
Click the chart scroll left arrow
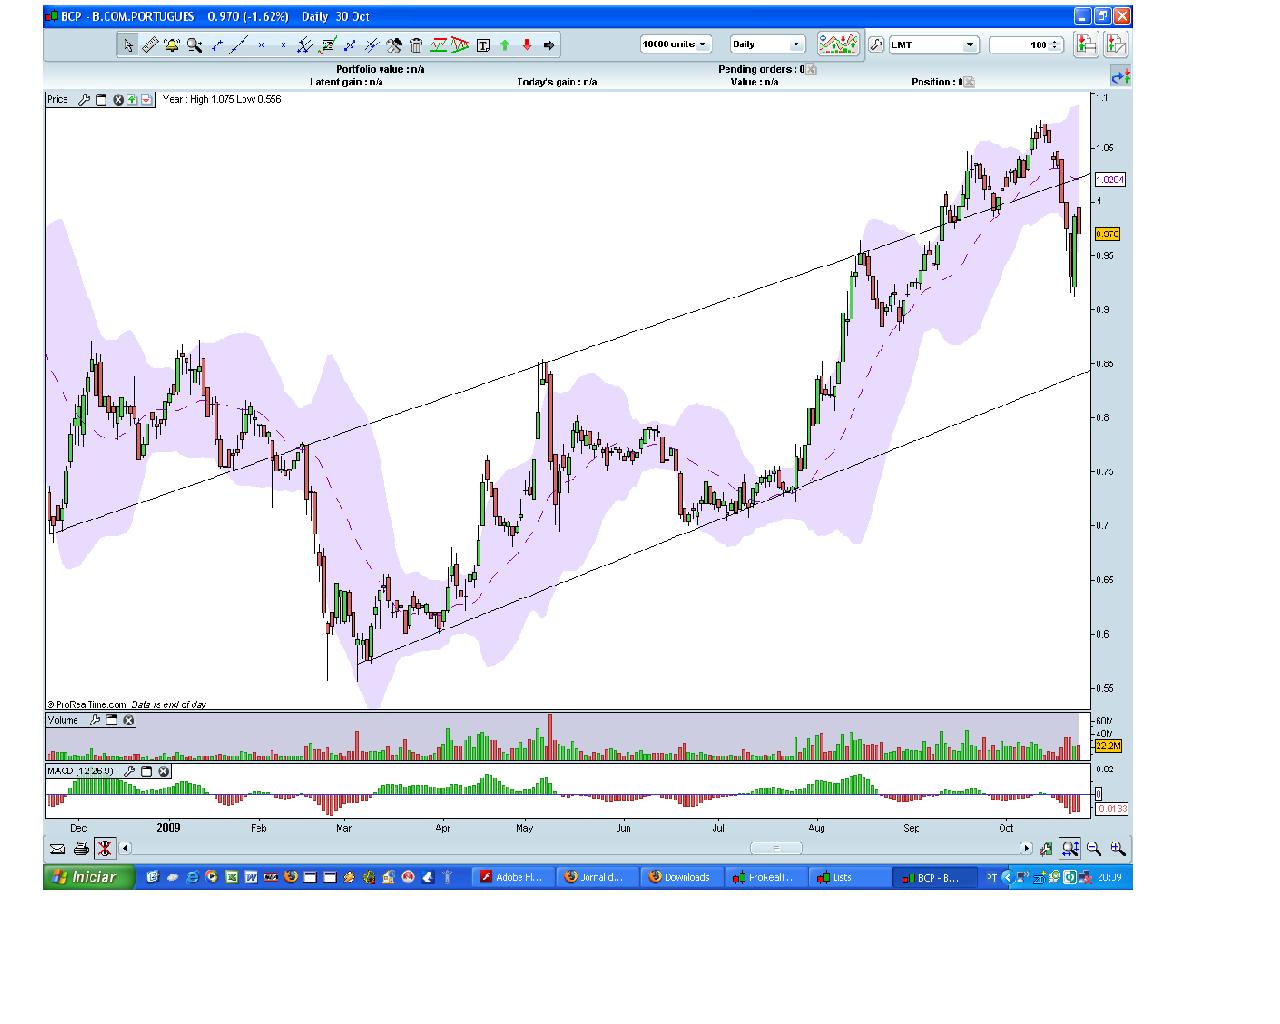pyautogui.click(x=126, y=849)
